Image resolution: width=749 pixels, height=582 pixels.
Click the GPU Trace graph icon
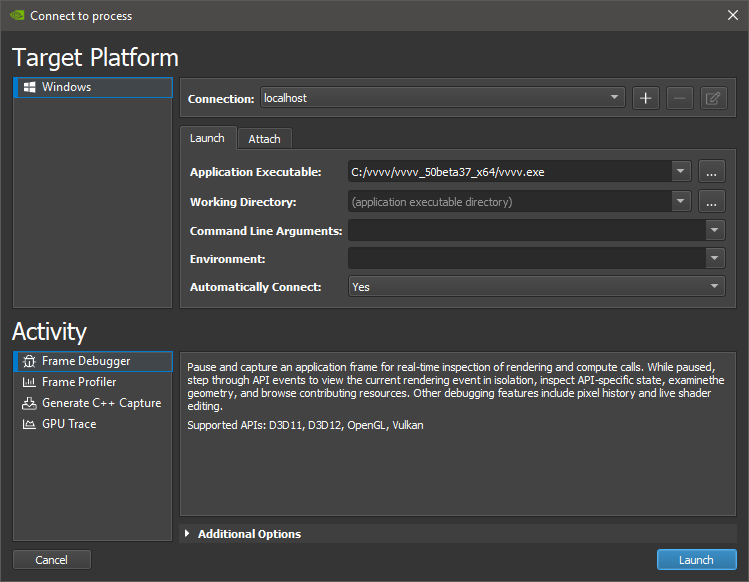tap(29, 424)
